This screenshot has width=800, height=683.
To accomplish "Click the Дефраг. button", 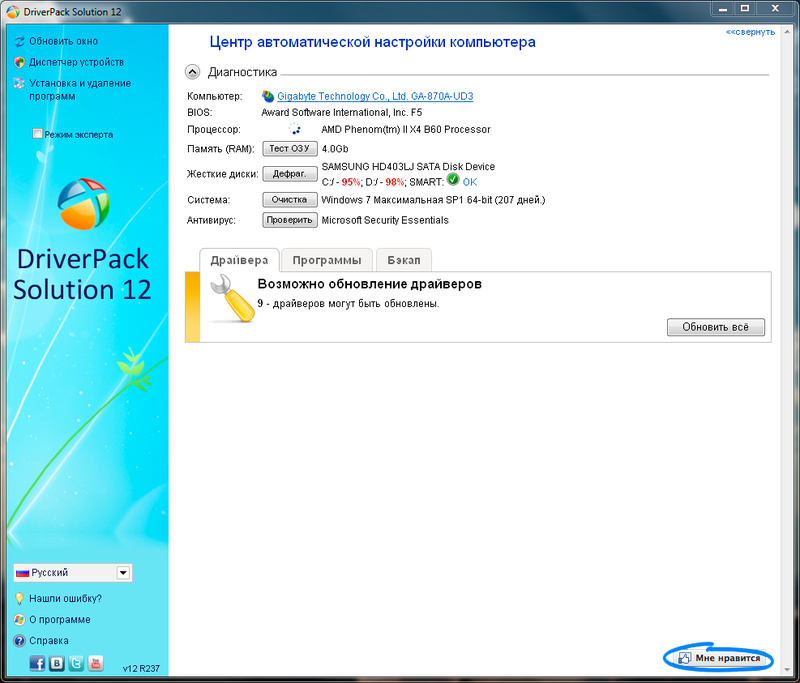I will coord(290,174).
